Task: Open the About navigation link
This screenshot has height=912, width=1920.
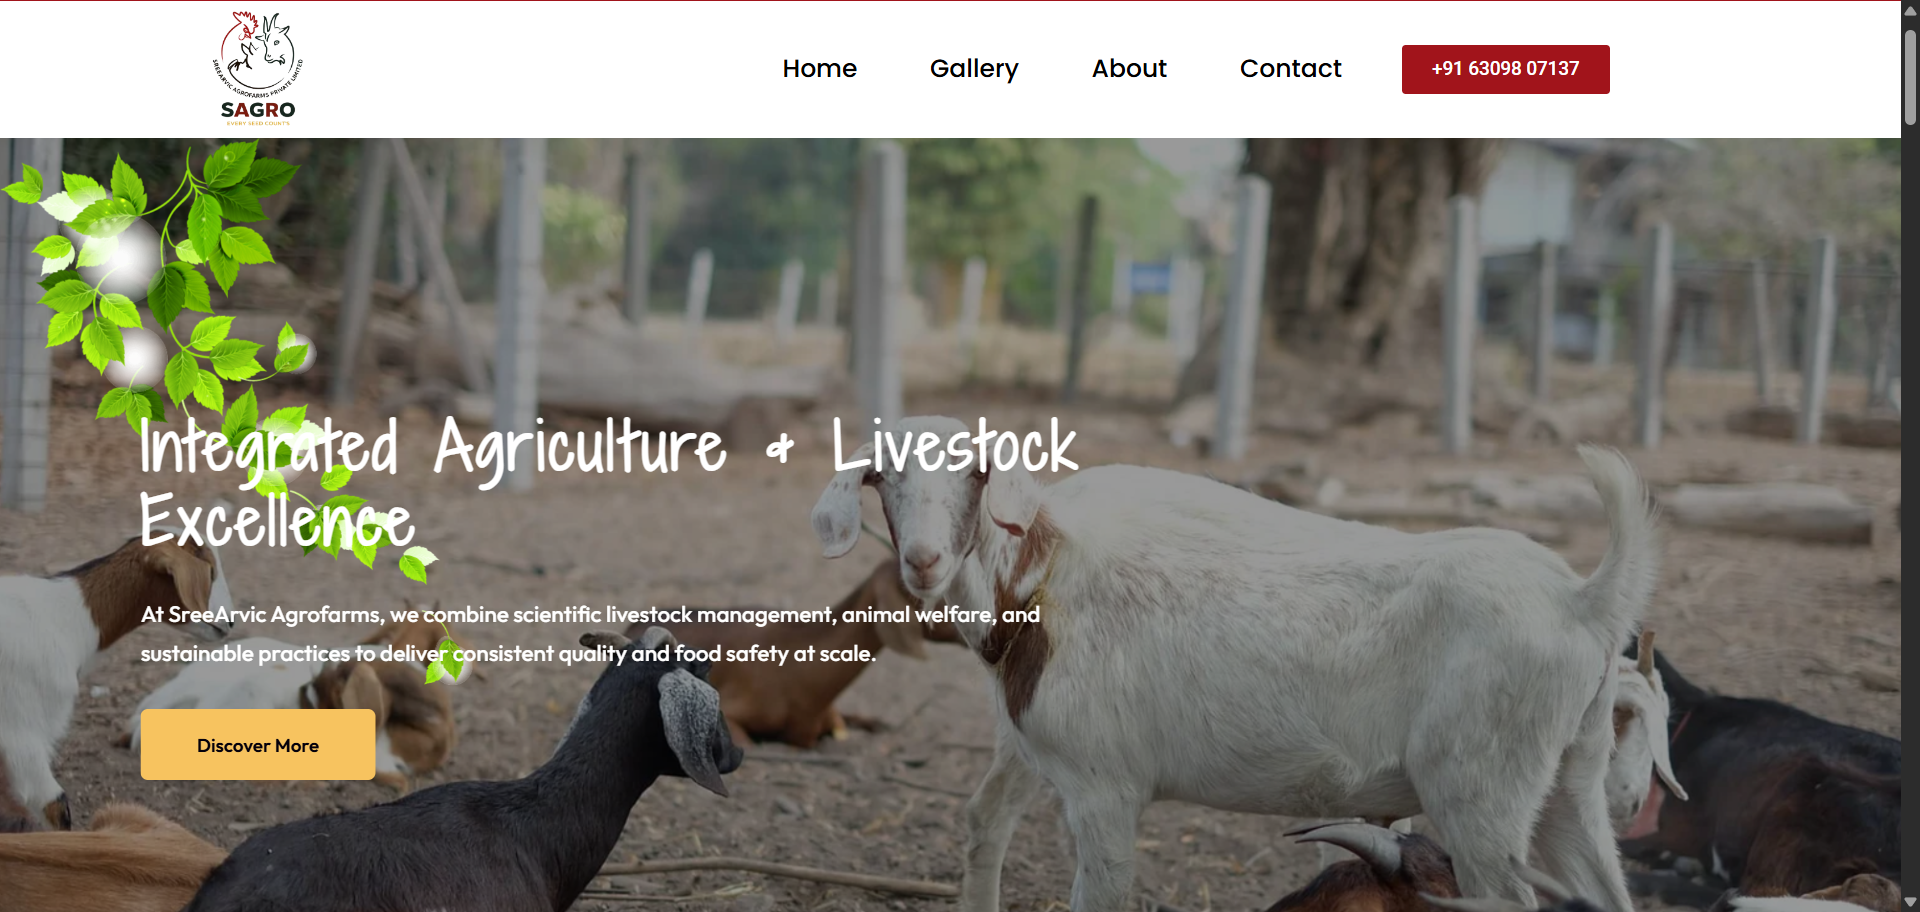Action: [x=1129, y=68]
